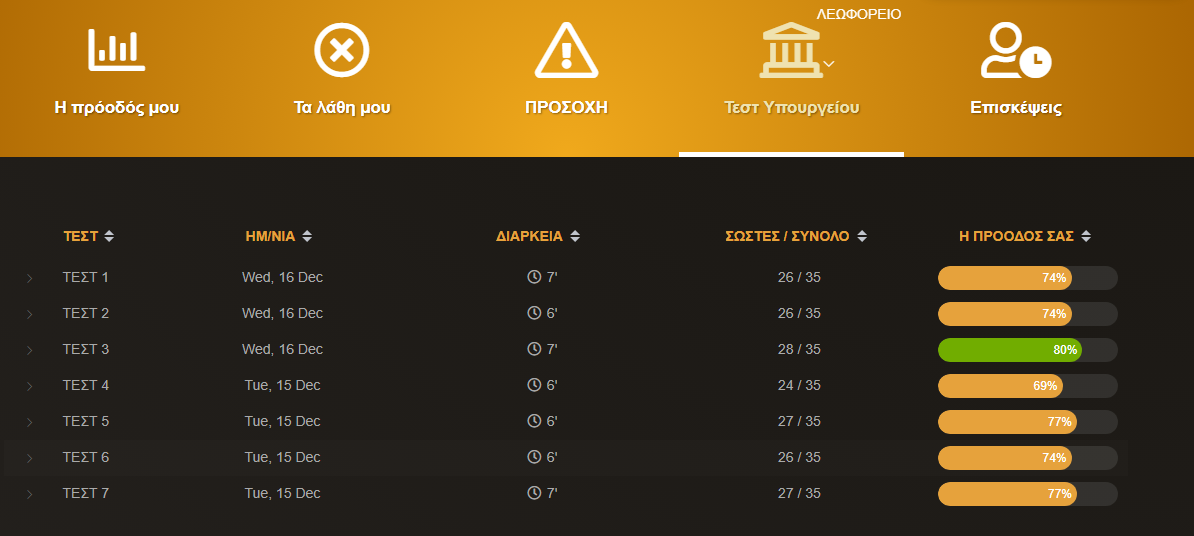
Task: Open the Επισκέψεις tab
Action: (x=1015, y=108)
